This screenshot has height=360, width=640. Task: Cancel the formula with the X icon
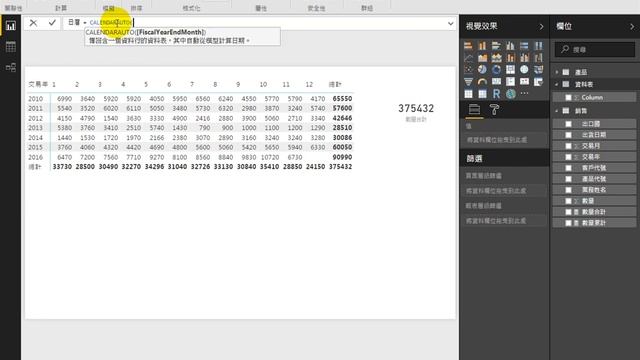pos(33,23)
